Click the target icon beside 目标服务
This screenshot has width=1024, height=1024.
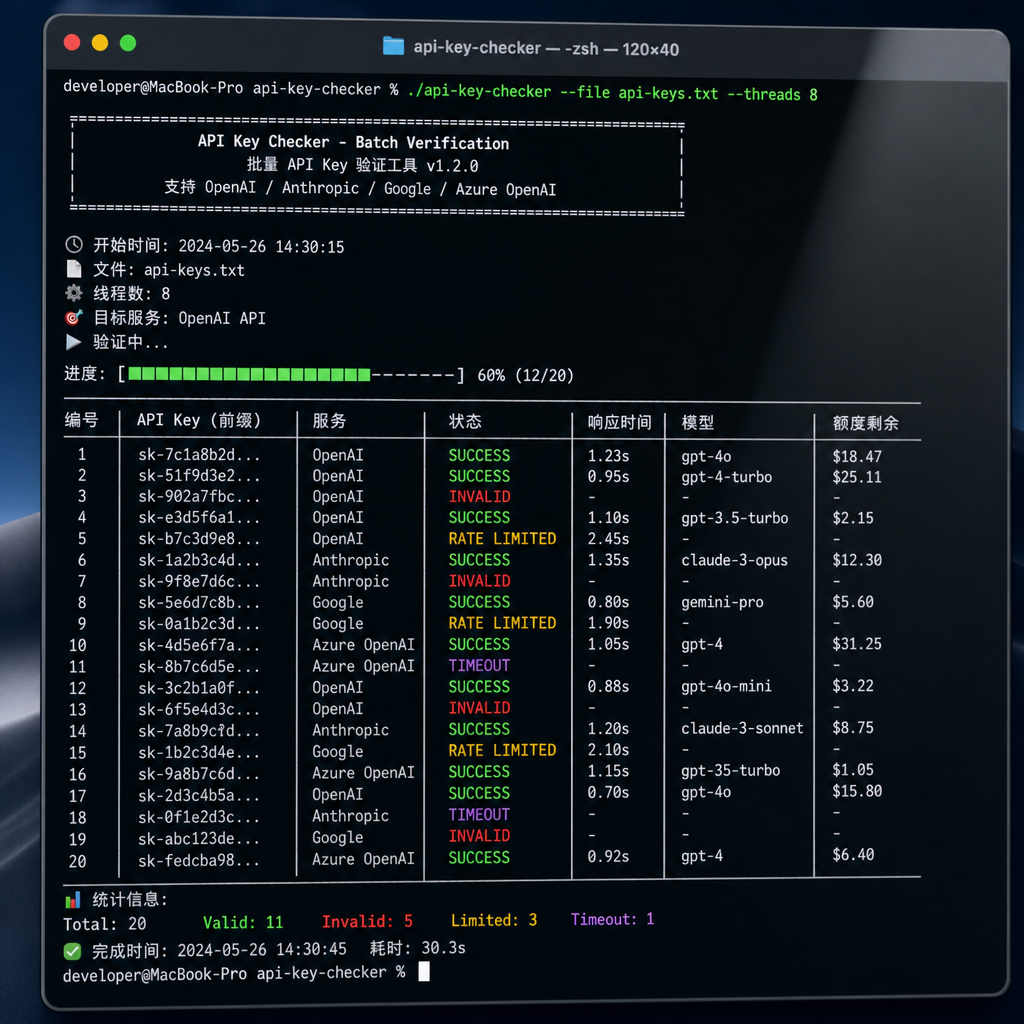click(74, 317)
